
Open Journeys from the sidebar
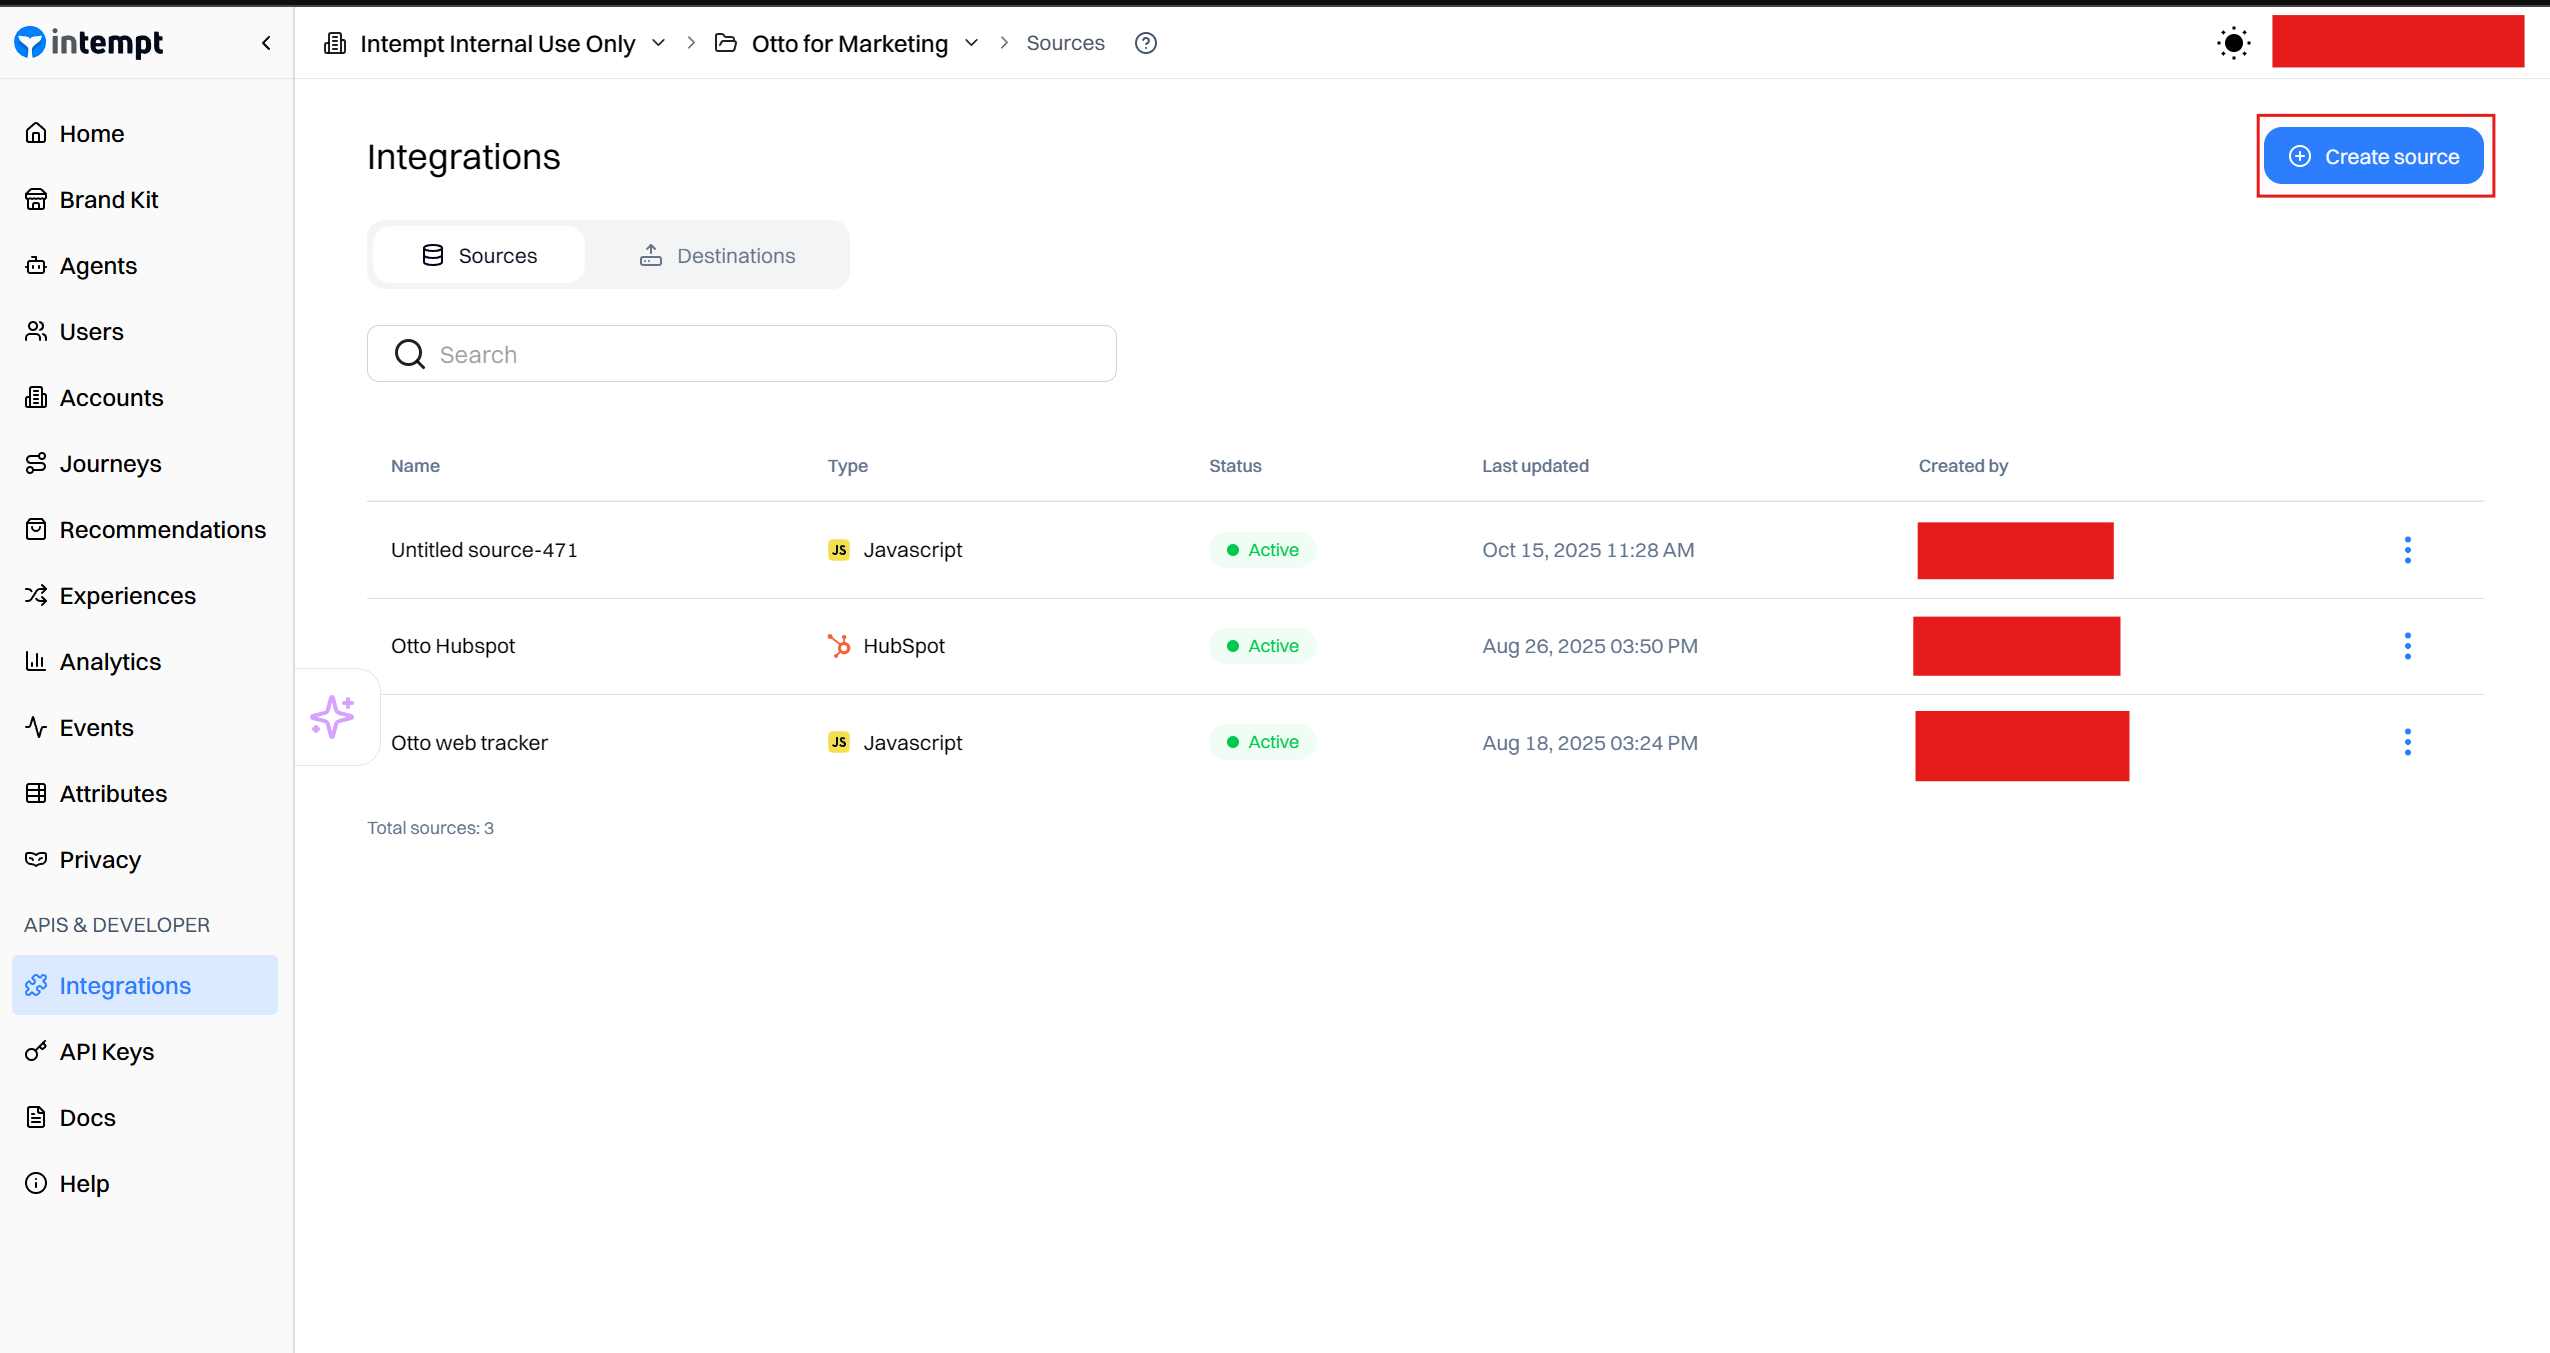pyautogui.click(x=110, y=464)
